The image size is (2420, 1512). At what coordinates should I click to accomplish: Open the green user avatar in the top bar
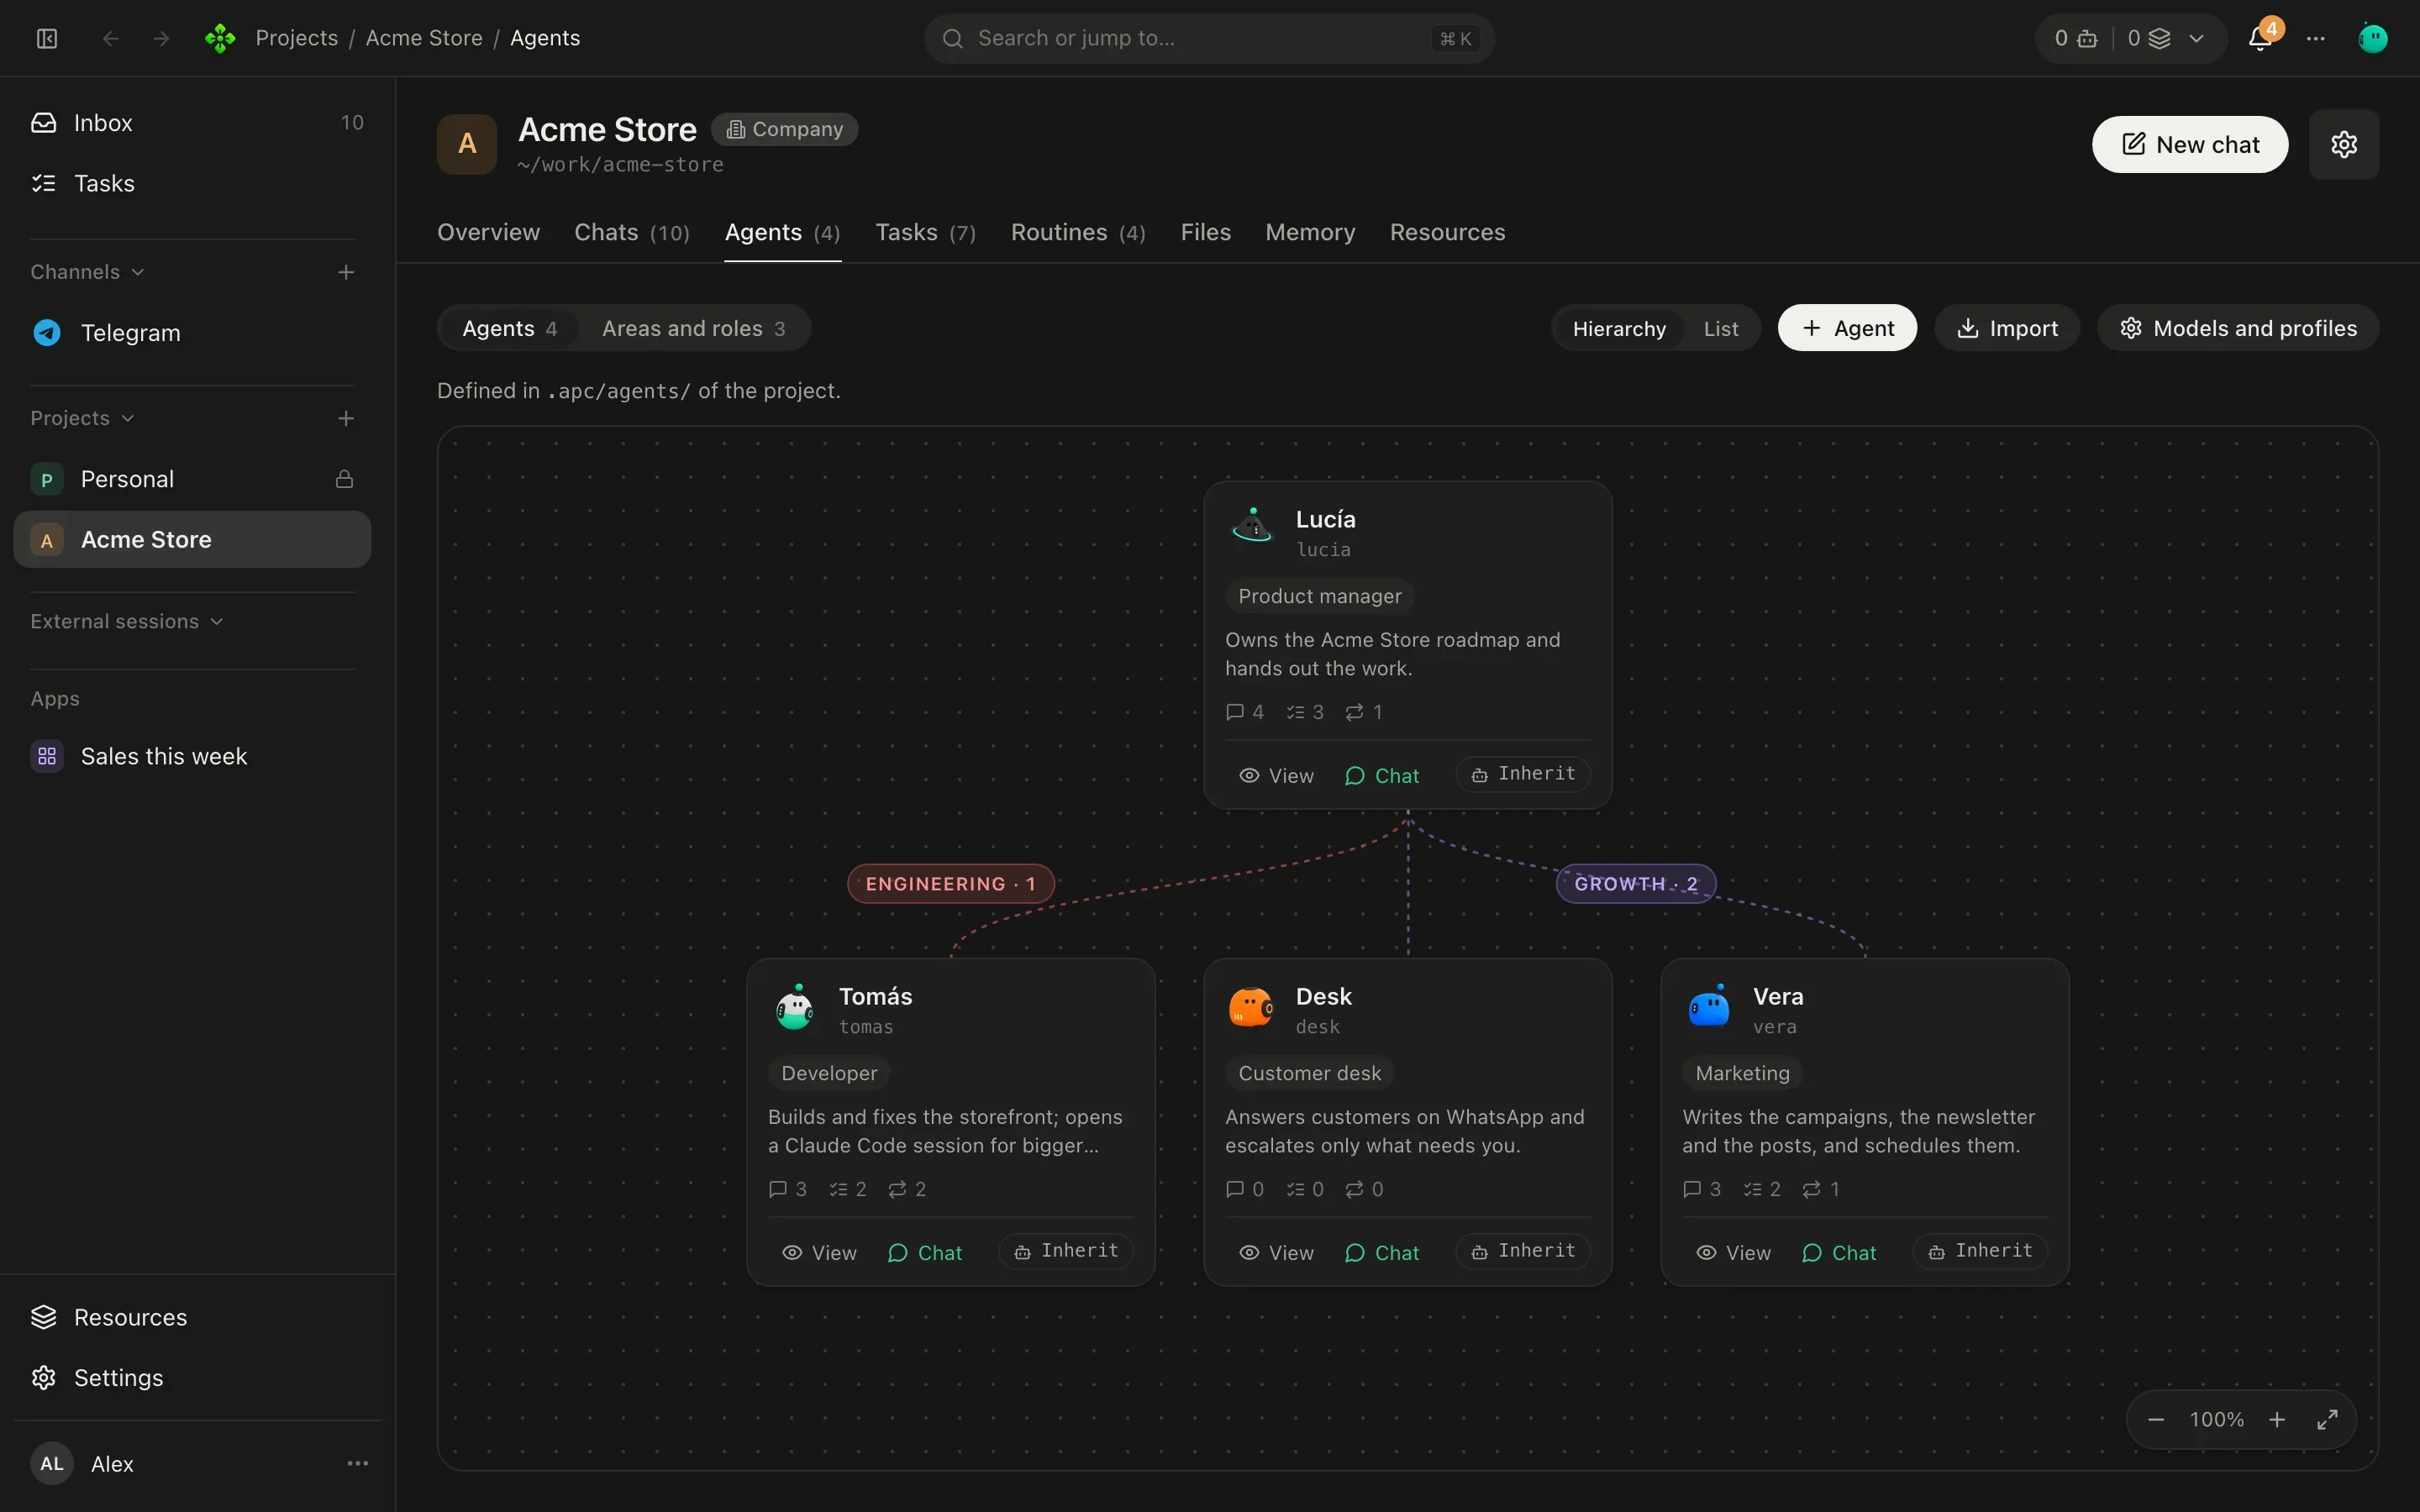[x=2373, y=38]
